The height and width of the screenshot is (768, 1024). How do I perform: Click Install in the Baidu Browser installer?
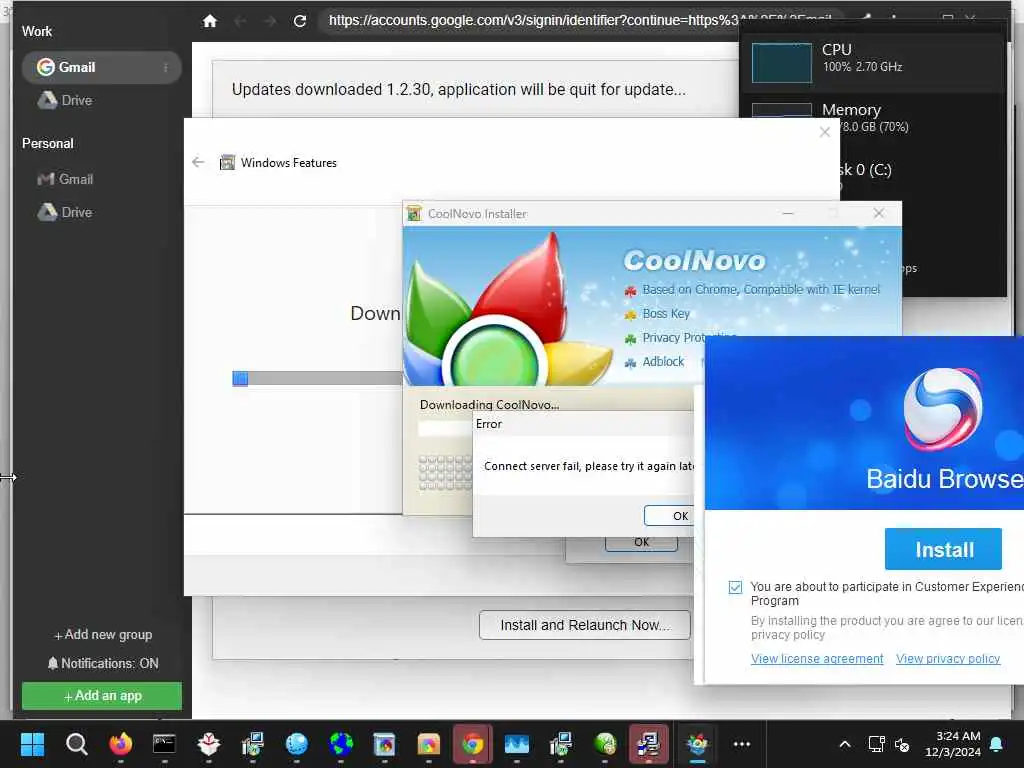[943, 549]
